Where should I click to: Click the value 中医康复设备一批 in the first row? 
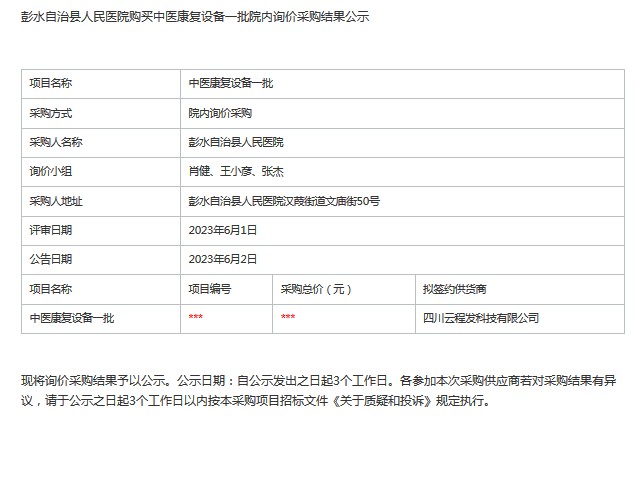coord(230,83)
